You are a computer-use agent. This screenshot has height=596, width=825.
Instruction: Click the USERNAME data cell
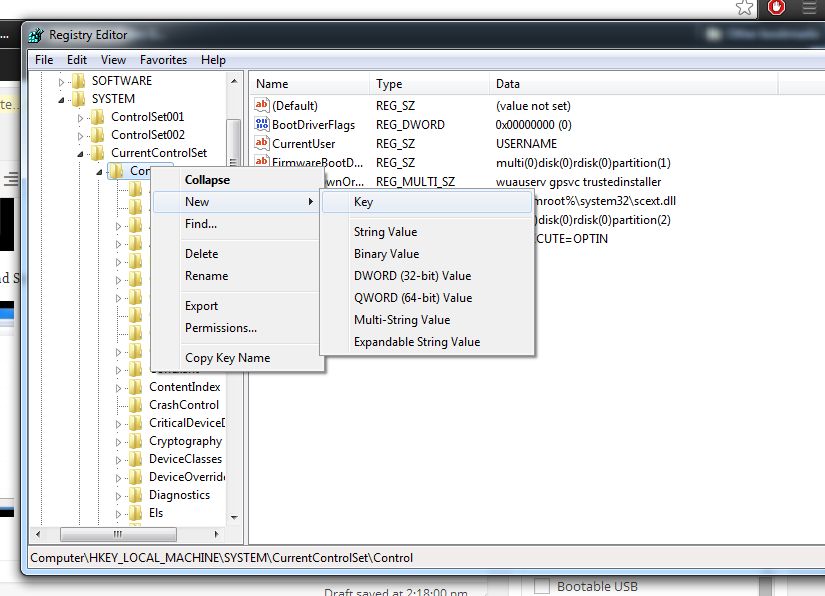[x=526, y=144]
